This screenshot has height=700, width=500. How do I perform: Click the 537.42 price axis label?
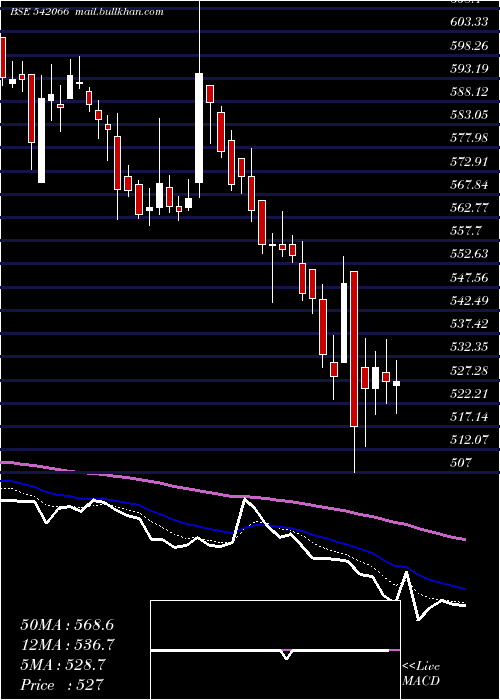(469, 324)
